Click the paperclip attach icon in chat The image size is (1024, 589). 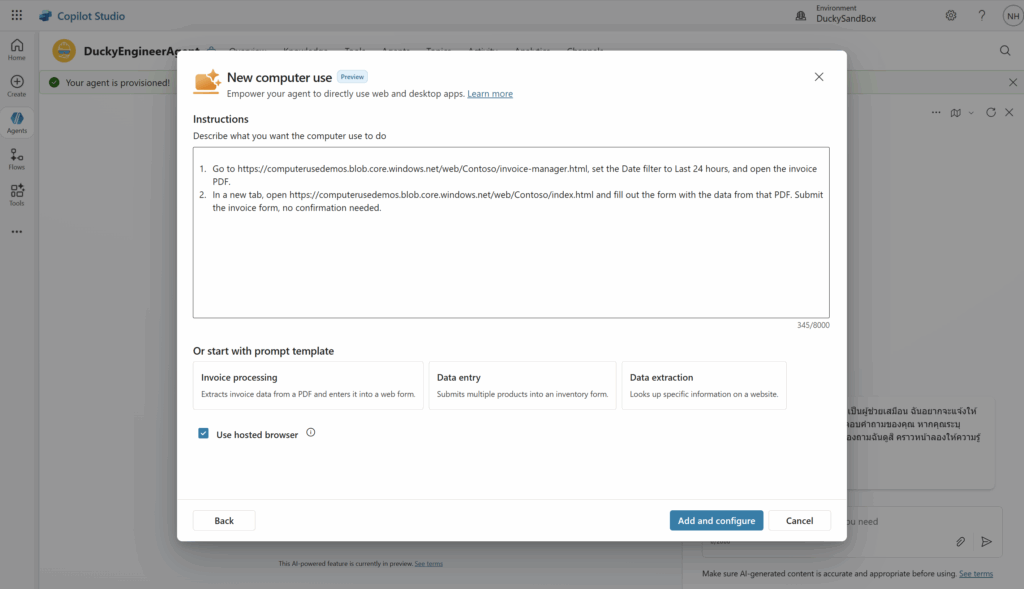tap(960, 541)
